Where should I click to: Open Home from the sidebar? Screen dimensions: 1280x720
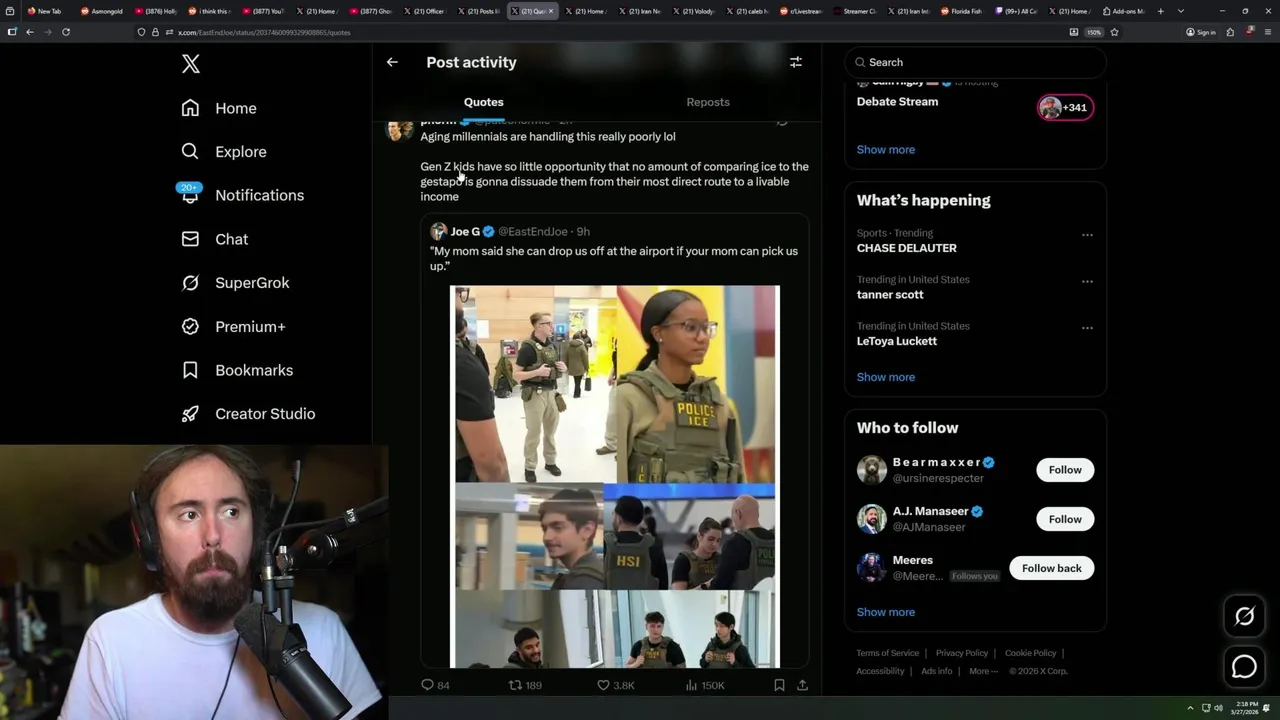coord(219,108)
